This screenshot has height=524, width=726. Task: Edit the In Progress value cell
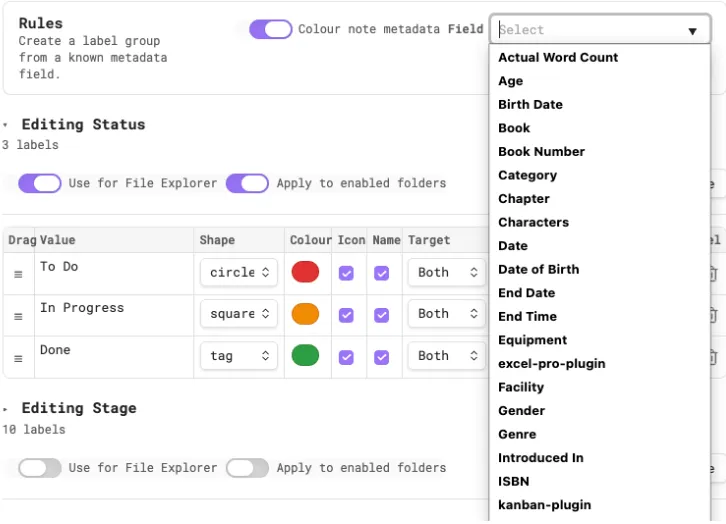(114, 315)
